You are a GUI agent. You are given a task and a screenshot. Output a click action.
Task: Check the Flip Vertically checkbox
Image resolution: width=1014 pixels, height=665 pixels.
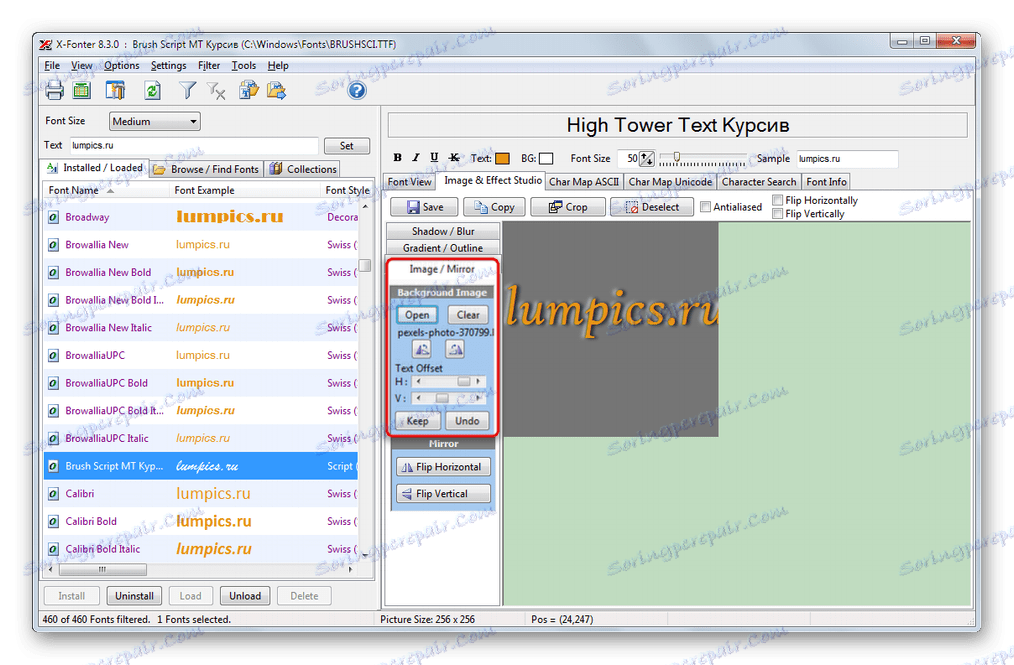(x=778, y=213)
